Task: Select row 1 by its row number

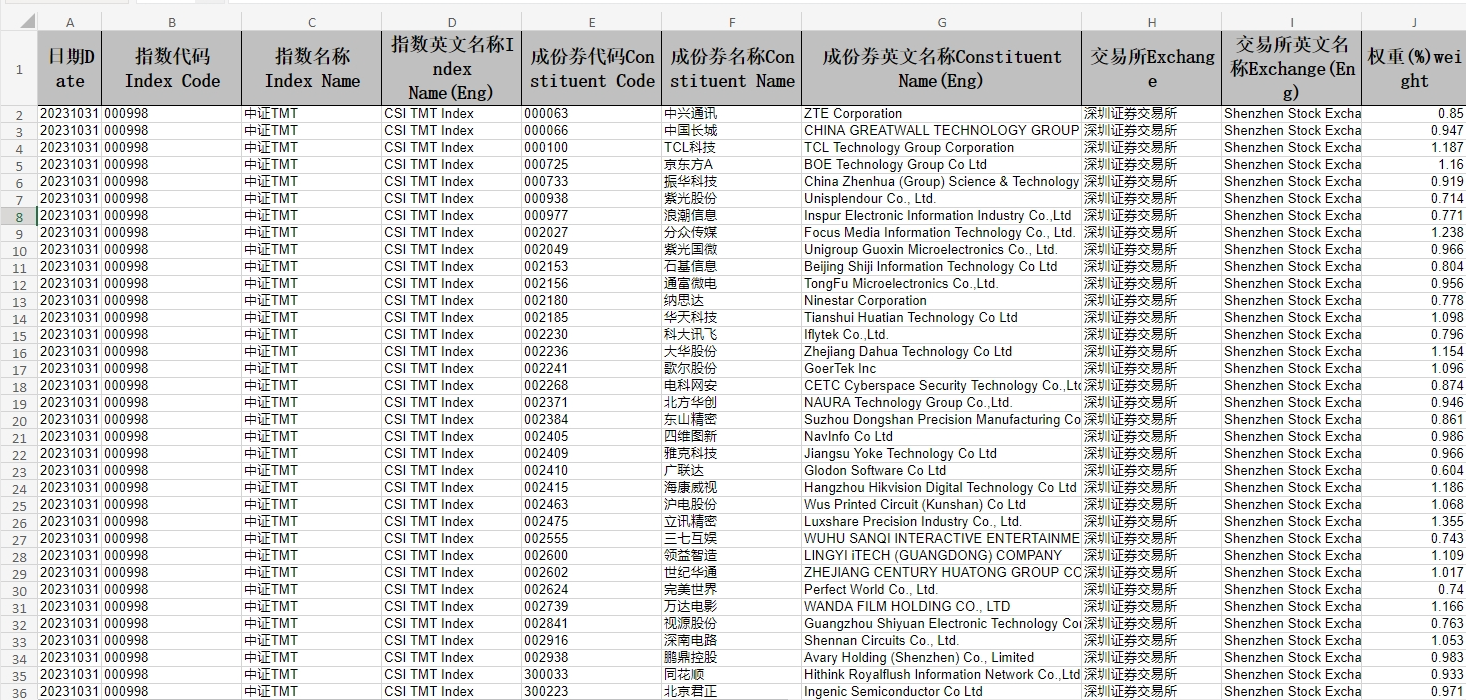Action: click(x=18, y=68)
